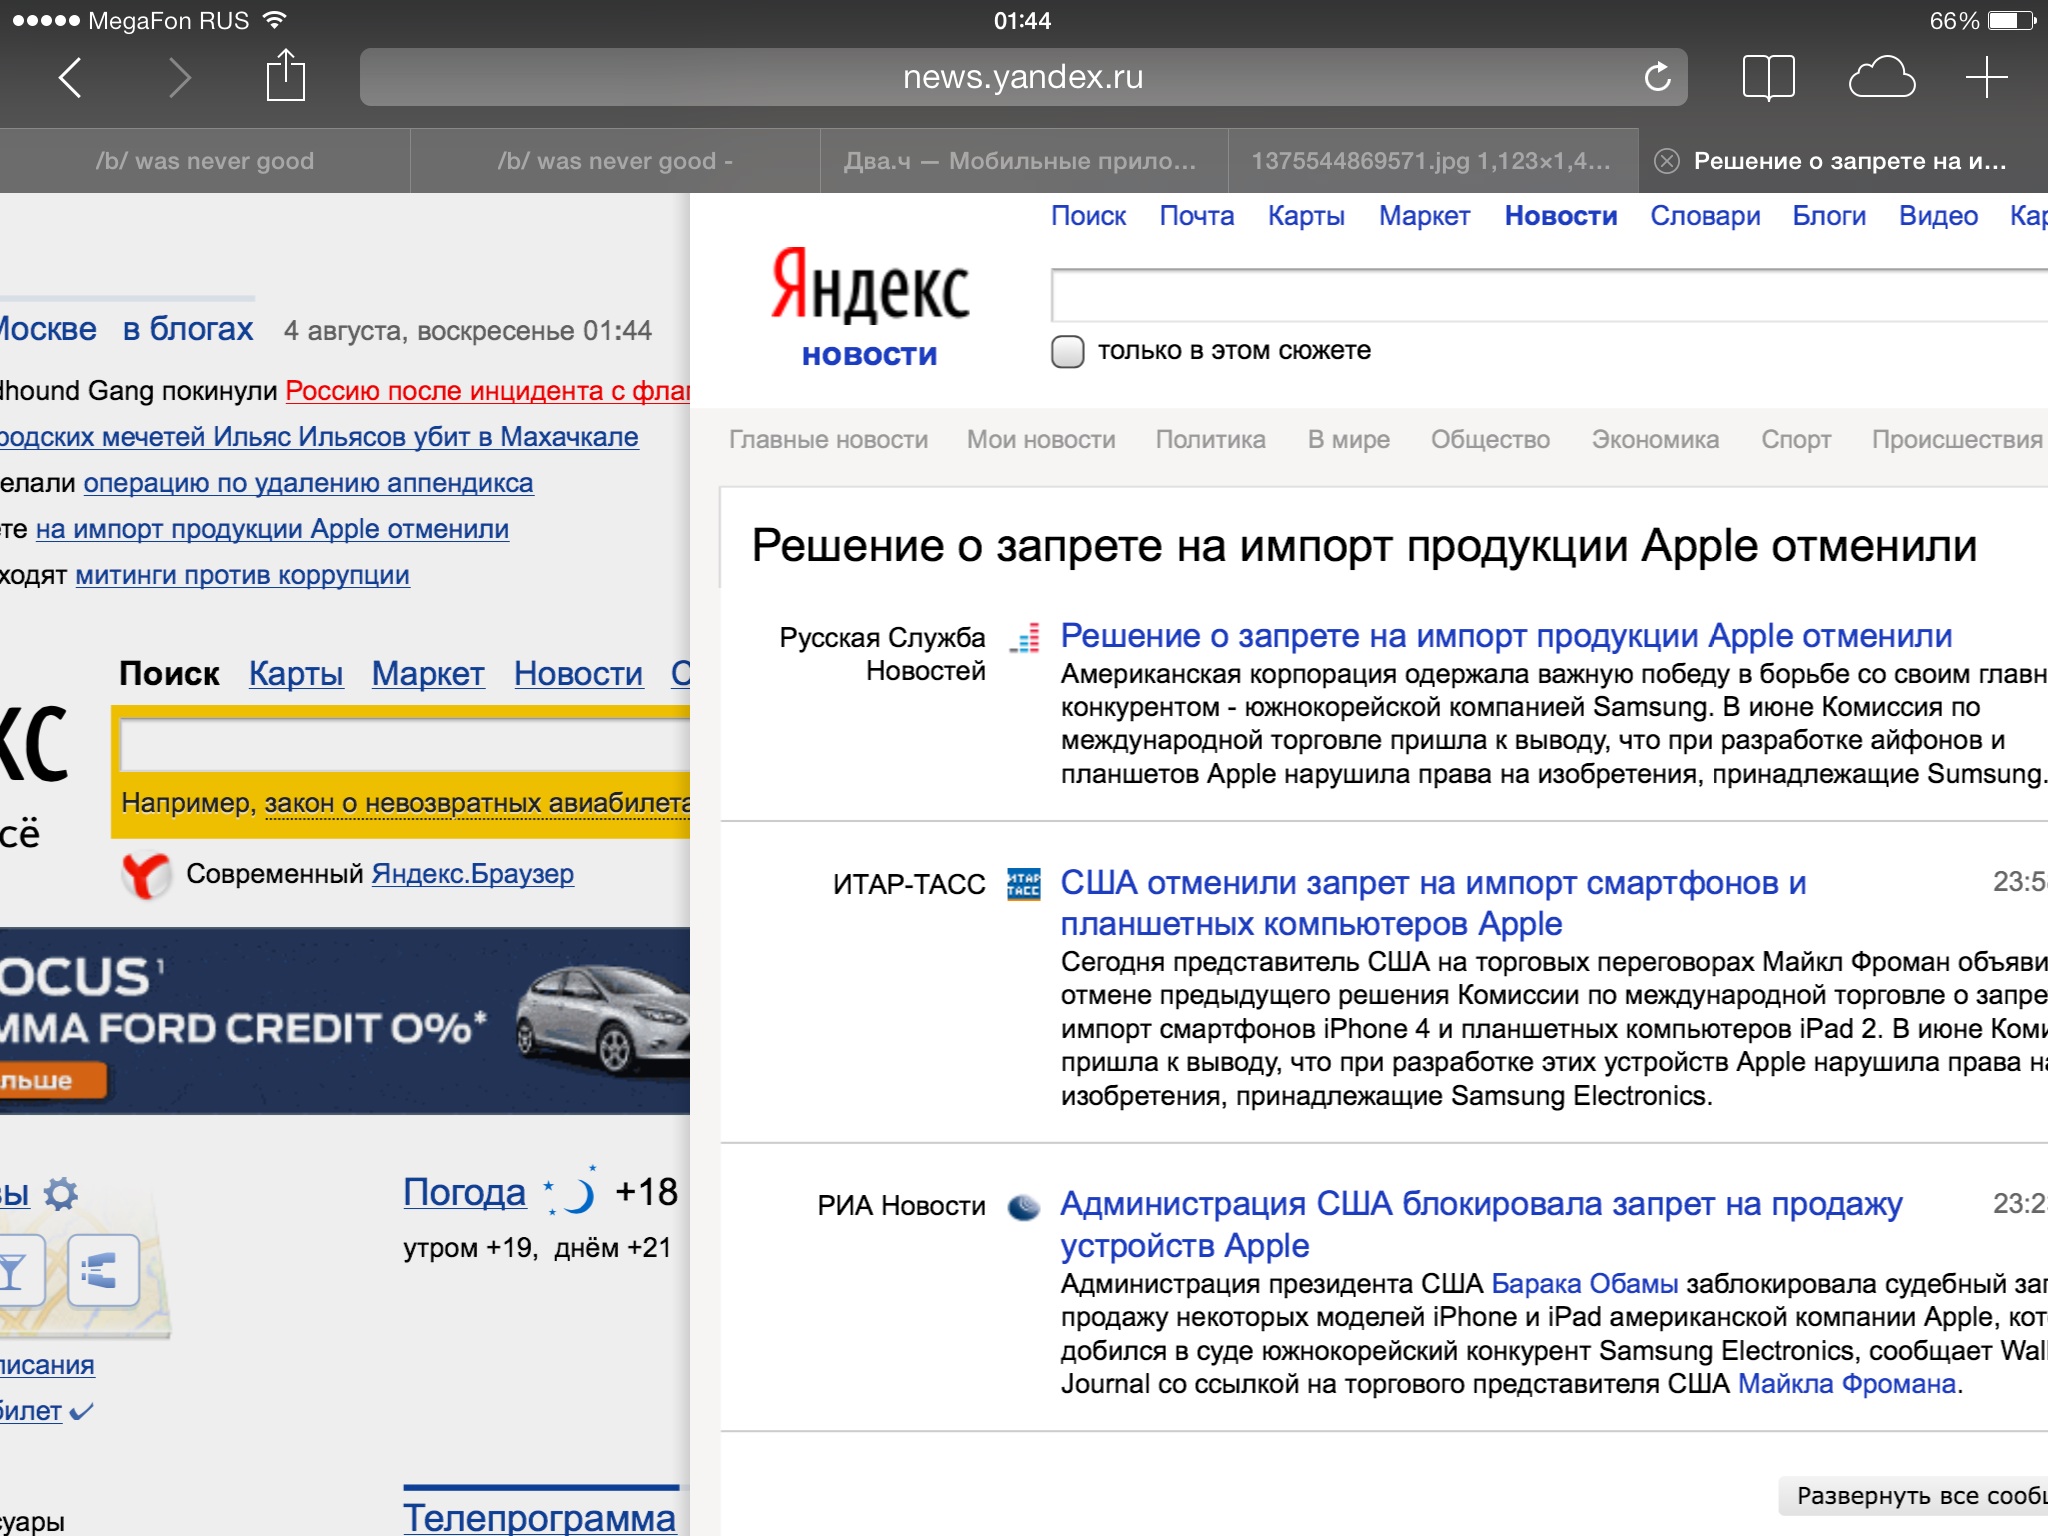Open Поиск in top service bar
Image resolution: width=2048 pixels, height=1536 pixels.
(x=1088, y=216)
